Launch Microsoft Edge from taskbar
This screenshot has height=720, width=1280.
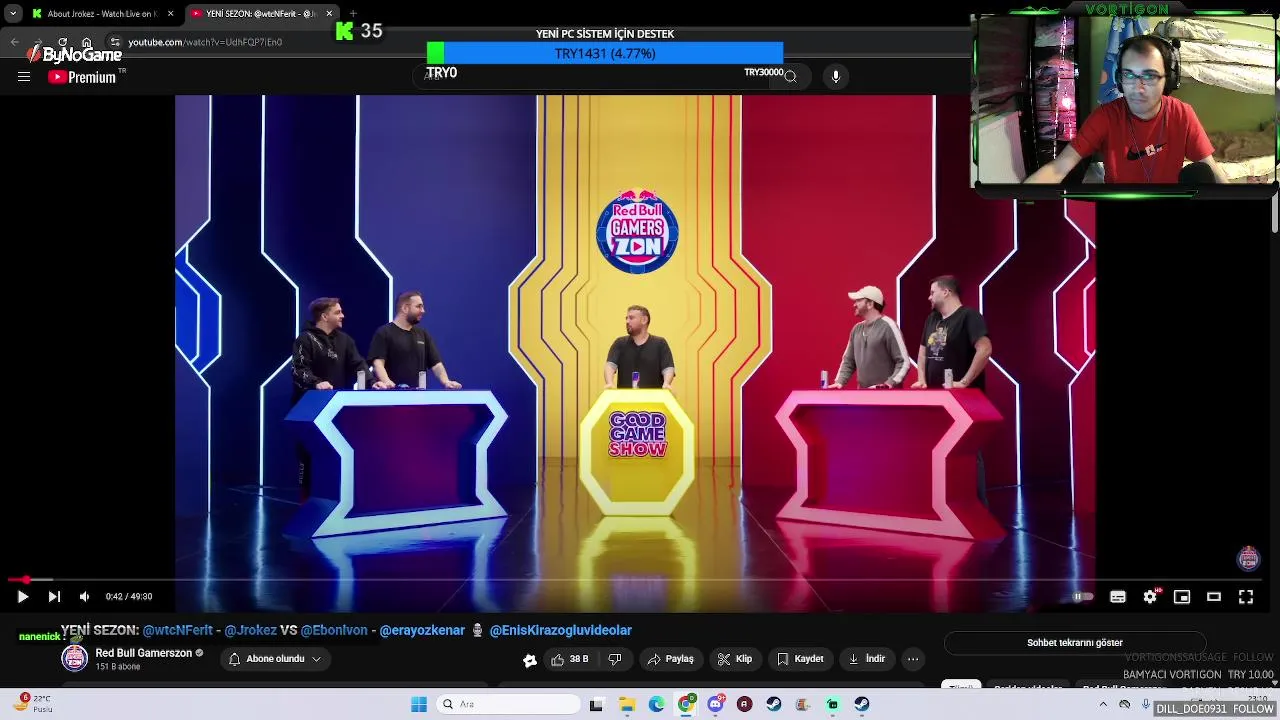[x=656, y=704]
